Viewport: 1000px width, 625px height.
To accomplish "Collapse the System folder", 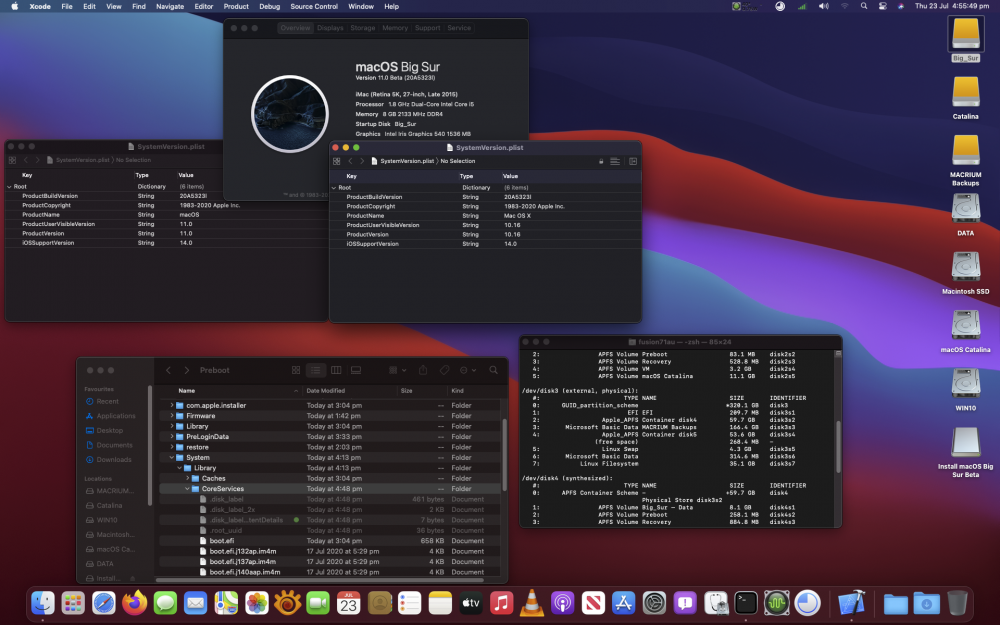I will 172,457.
